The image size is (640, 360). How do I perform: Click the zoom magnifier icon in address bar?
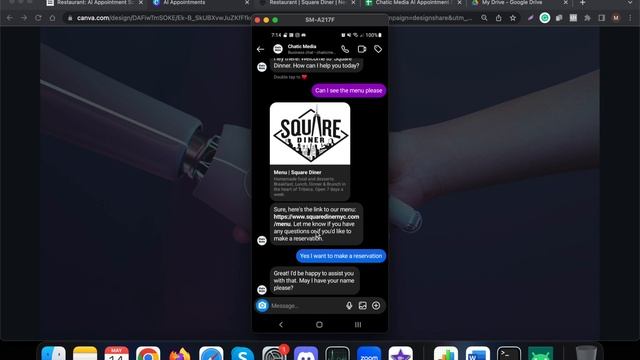pos(484,18)
